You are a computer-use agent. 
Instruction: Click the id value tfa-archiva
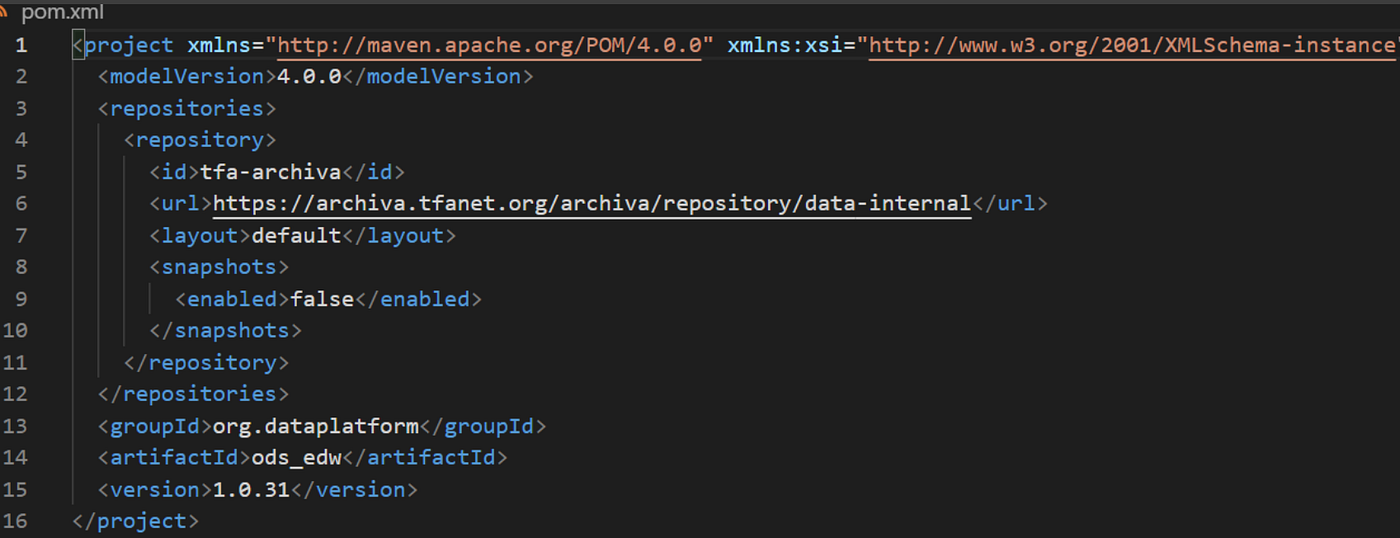271,172
